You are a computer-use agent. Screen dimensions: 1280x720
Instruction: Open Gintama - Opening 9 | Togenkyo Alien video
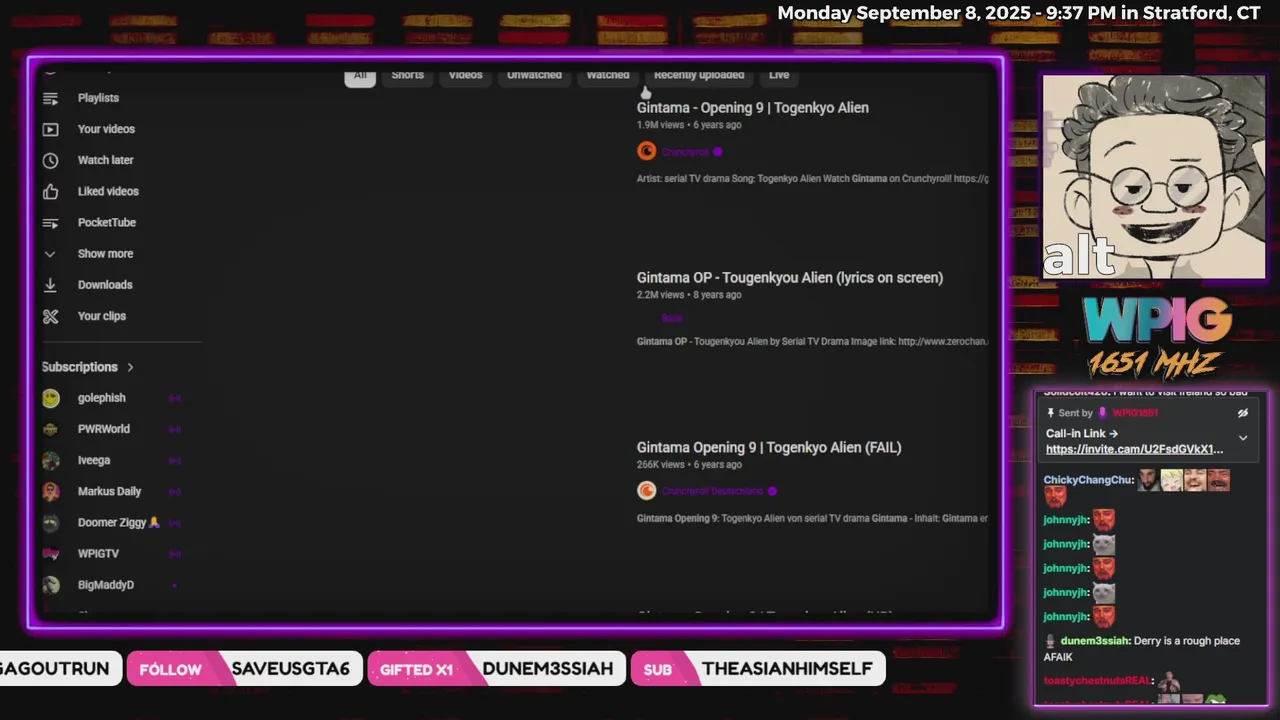753,108
